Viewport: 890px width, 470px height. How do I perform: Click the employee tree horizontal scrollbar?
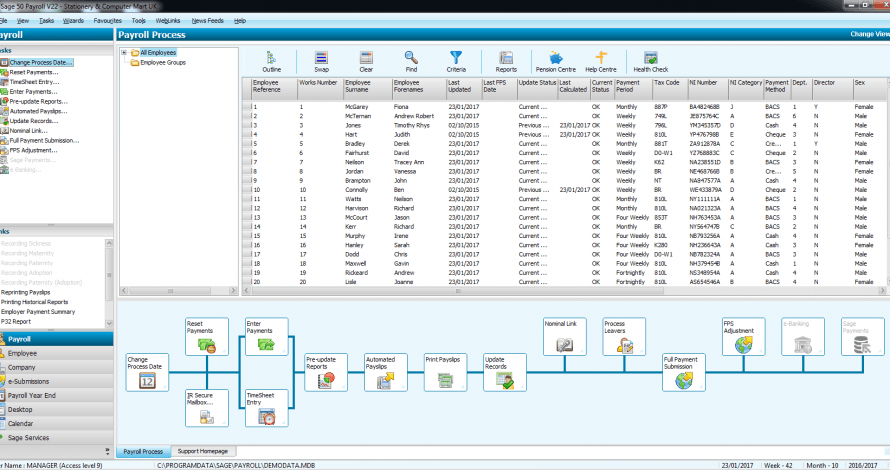(x=170, y=291)
